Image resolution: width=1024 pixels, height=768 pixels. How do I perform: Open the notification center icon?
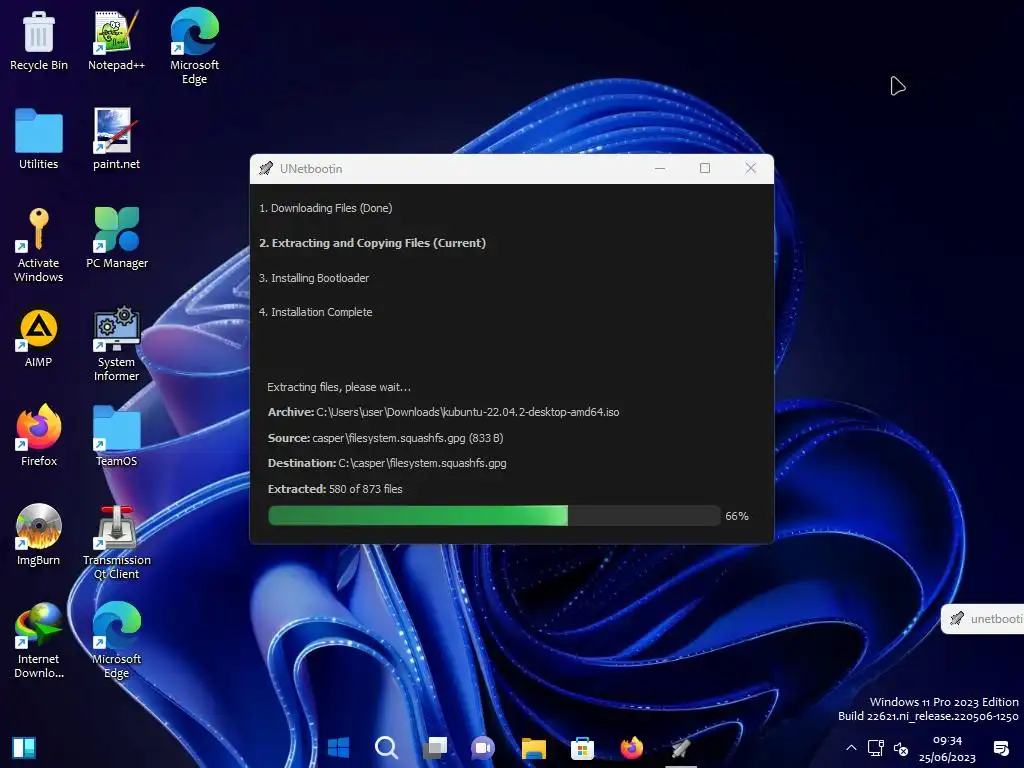click(1000, 748)
